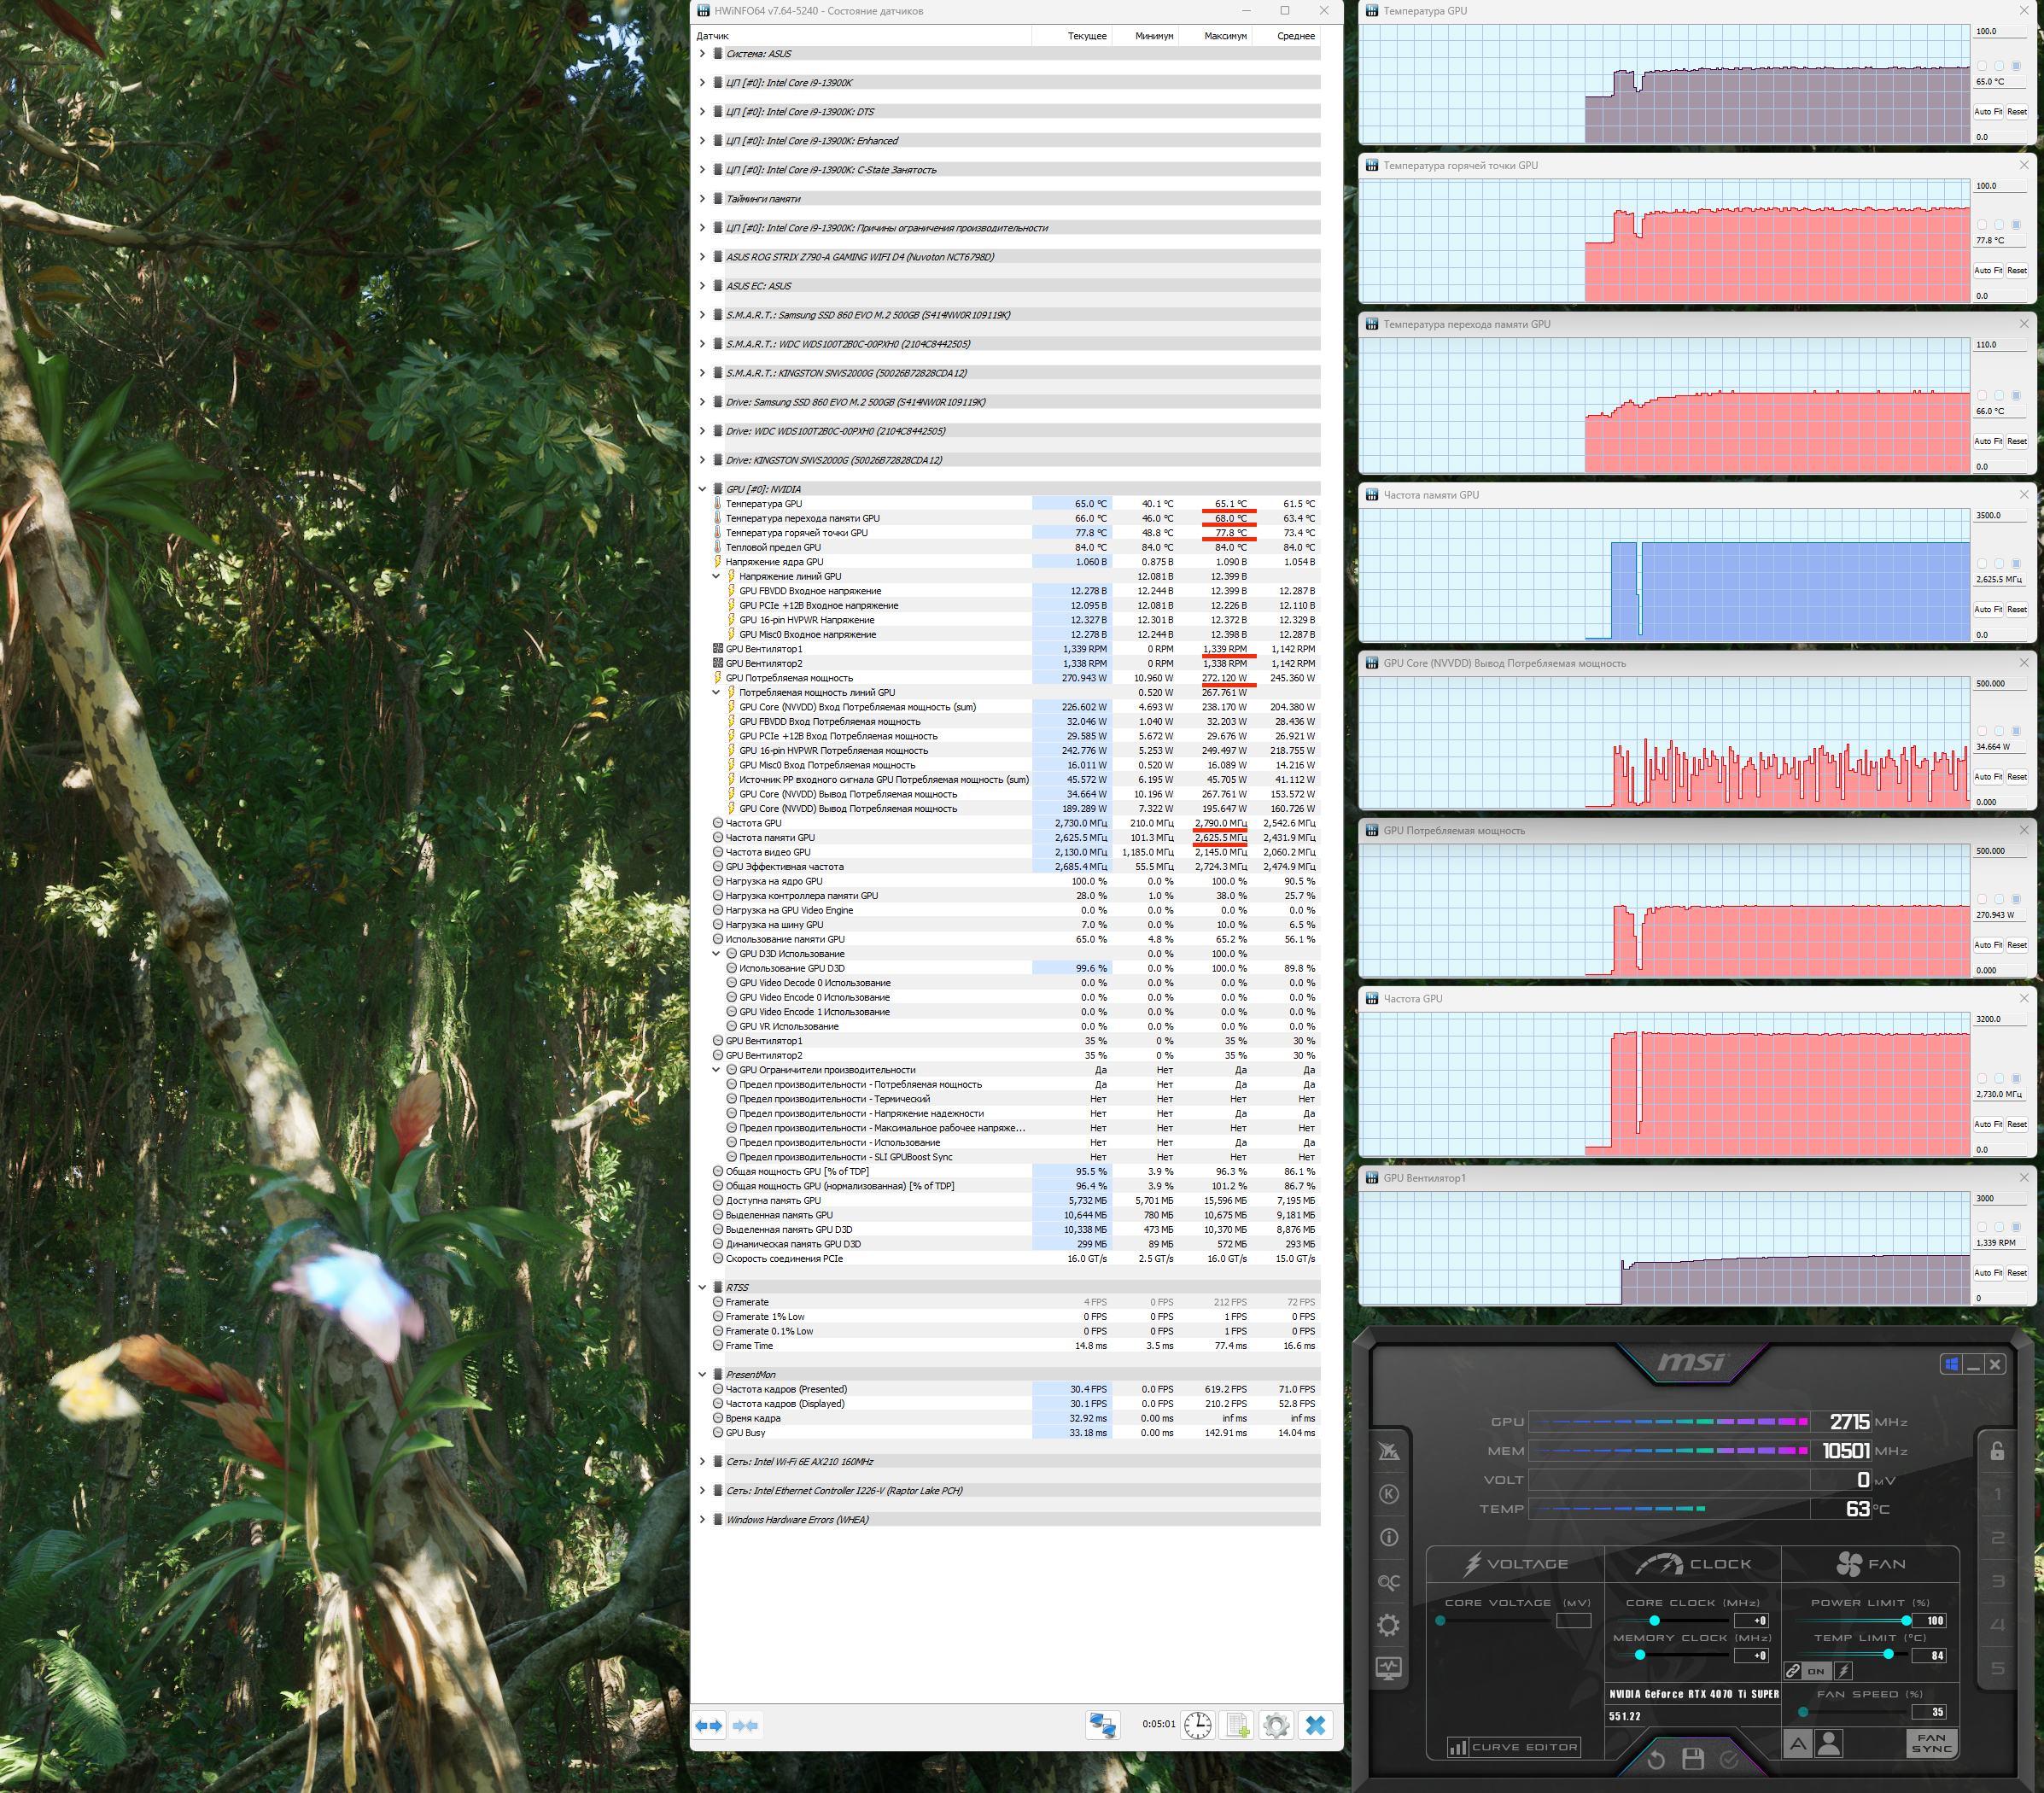Click the Текущее column header

pyautogui.click(x=1086, y=36)
